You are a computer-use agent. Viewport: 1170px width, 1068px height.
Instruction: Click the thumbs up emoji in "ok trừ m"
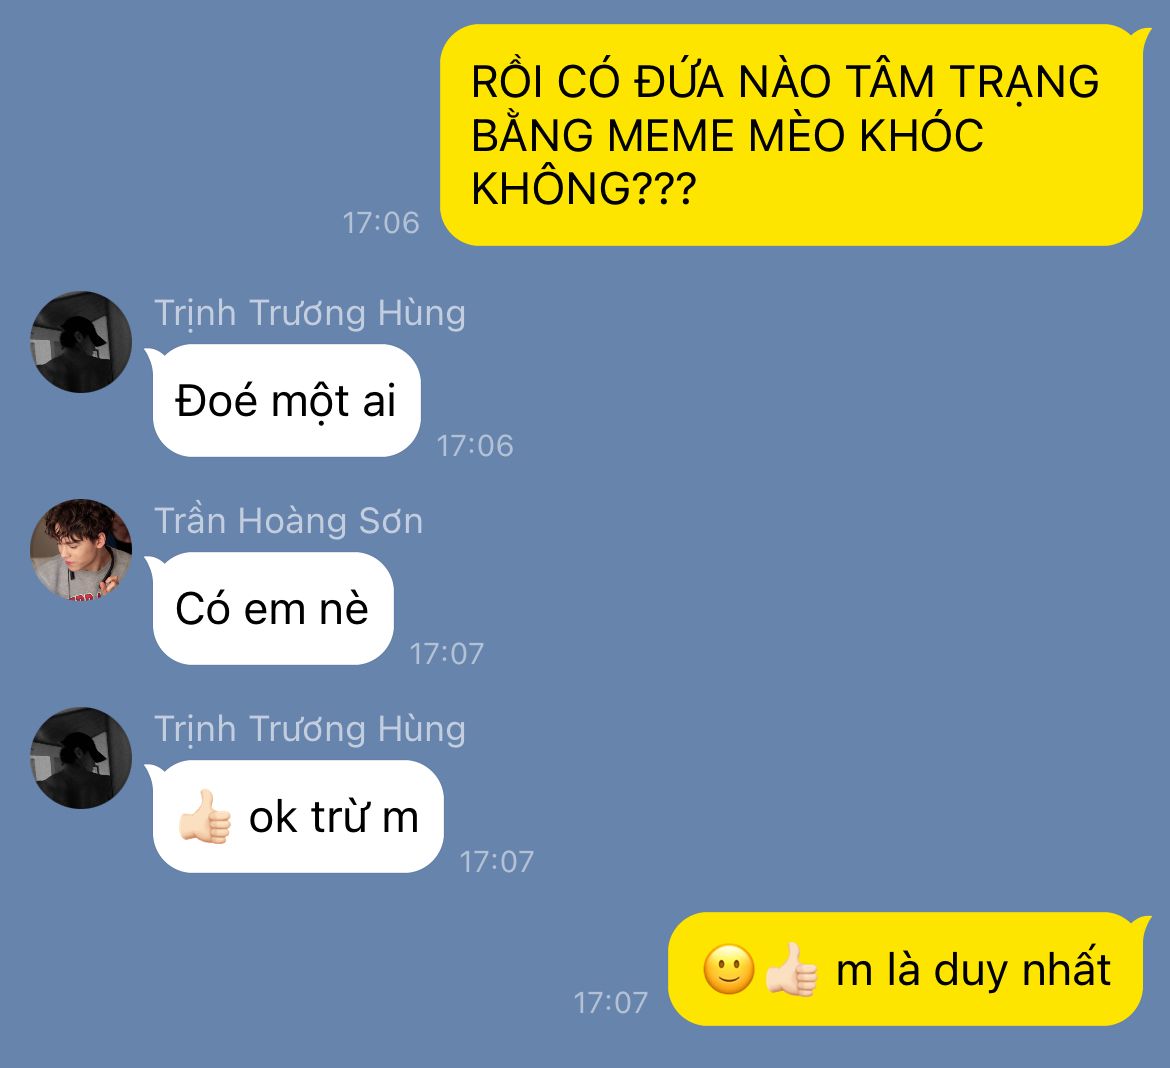205,816
